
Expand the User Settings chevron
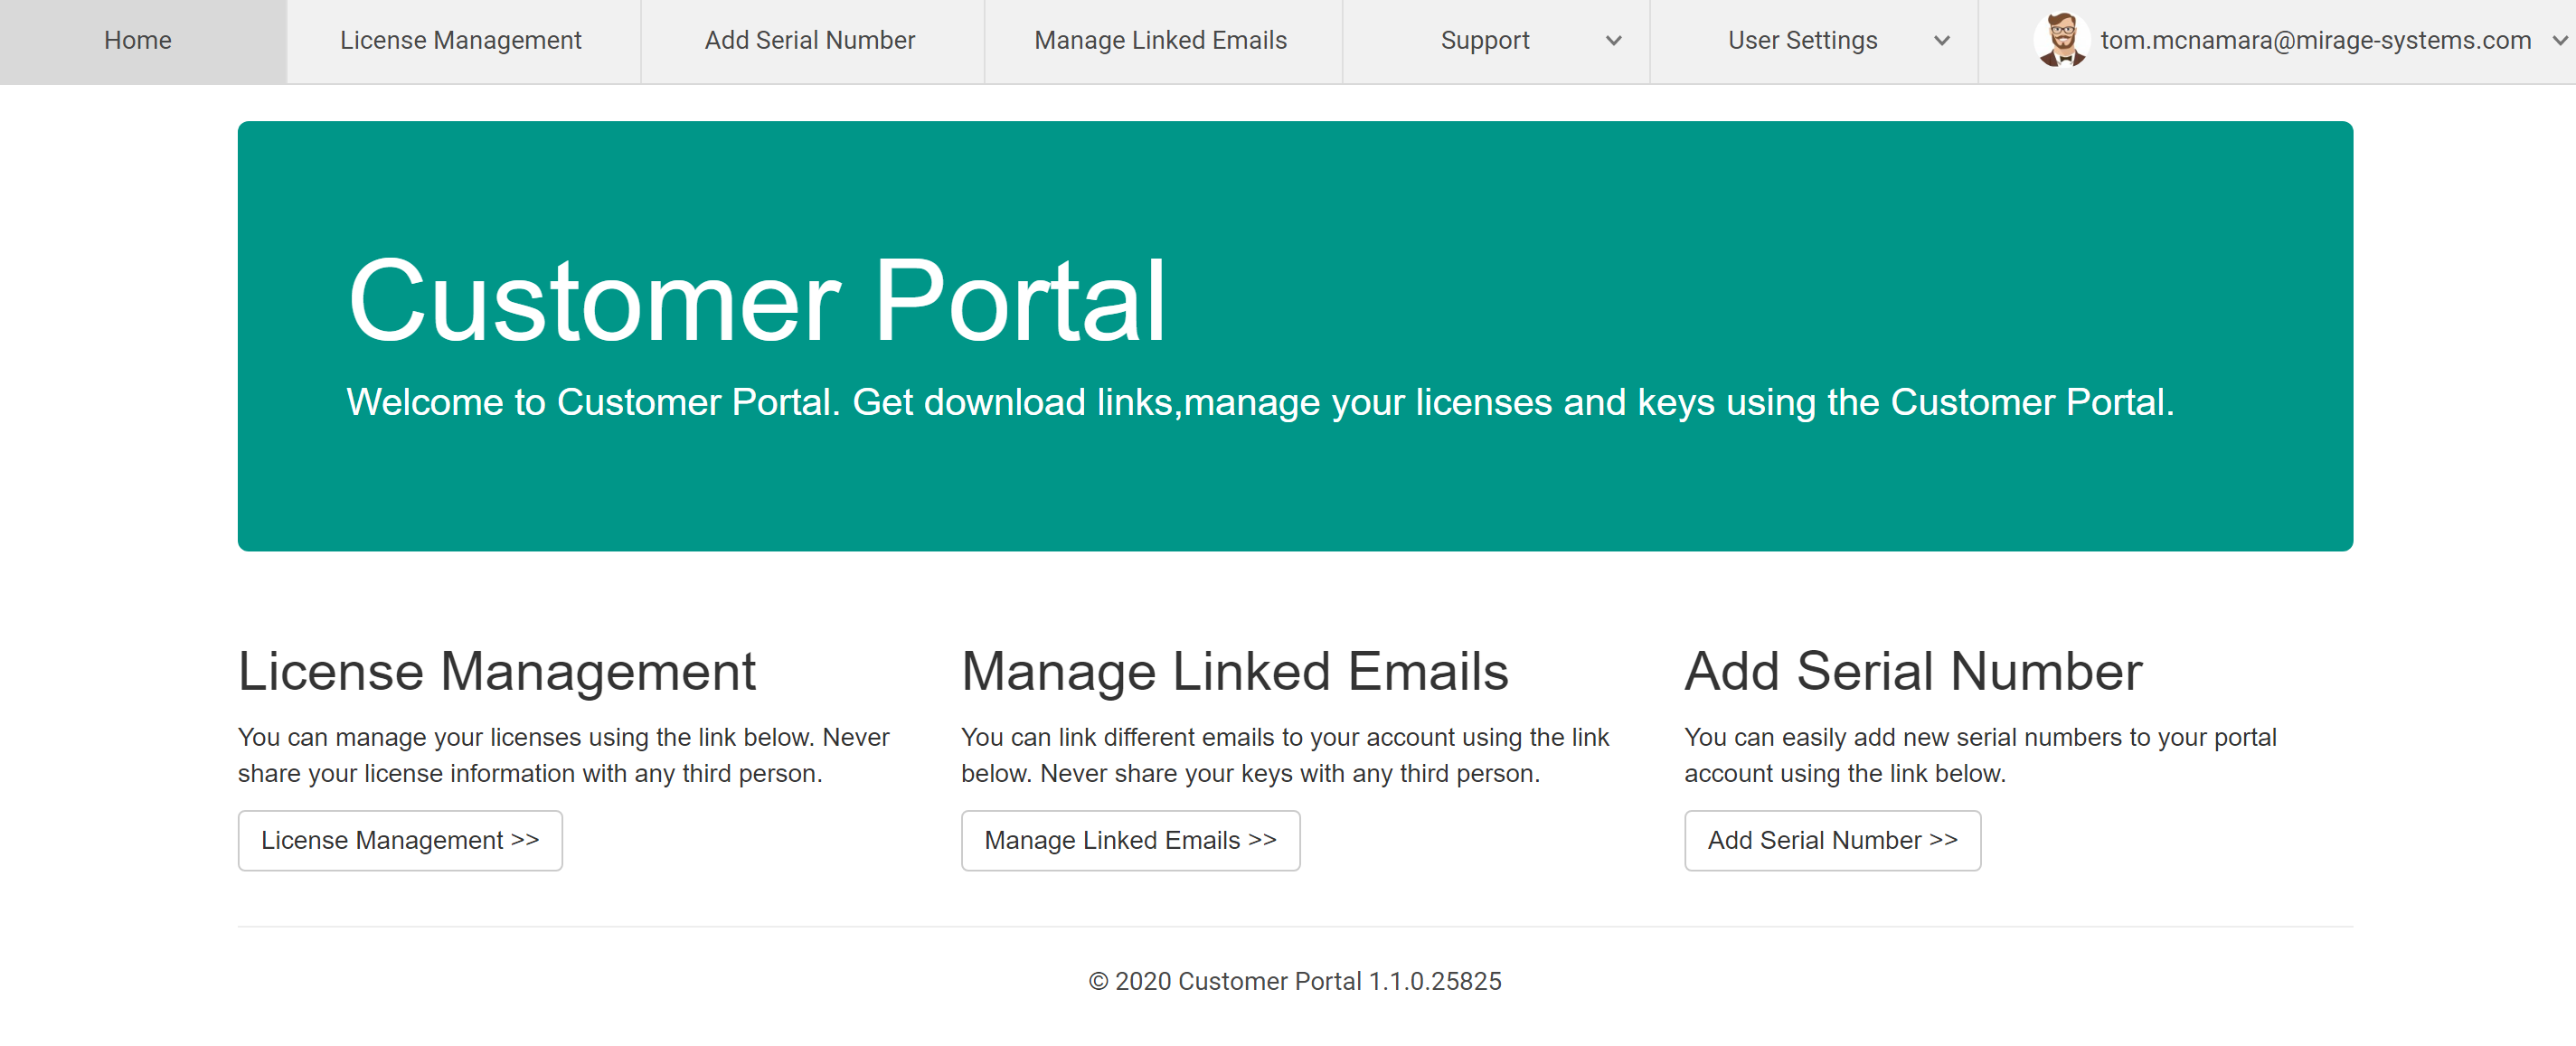tap(1941, 41)
